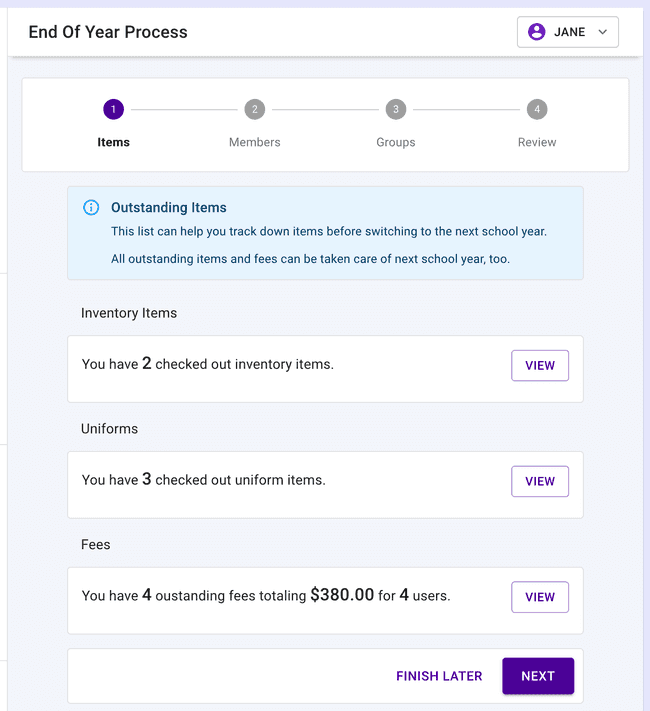Switch to the Groups step label
This screenshot has width=650, height=711.
coord(396,142)
